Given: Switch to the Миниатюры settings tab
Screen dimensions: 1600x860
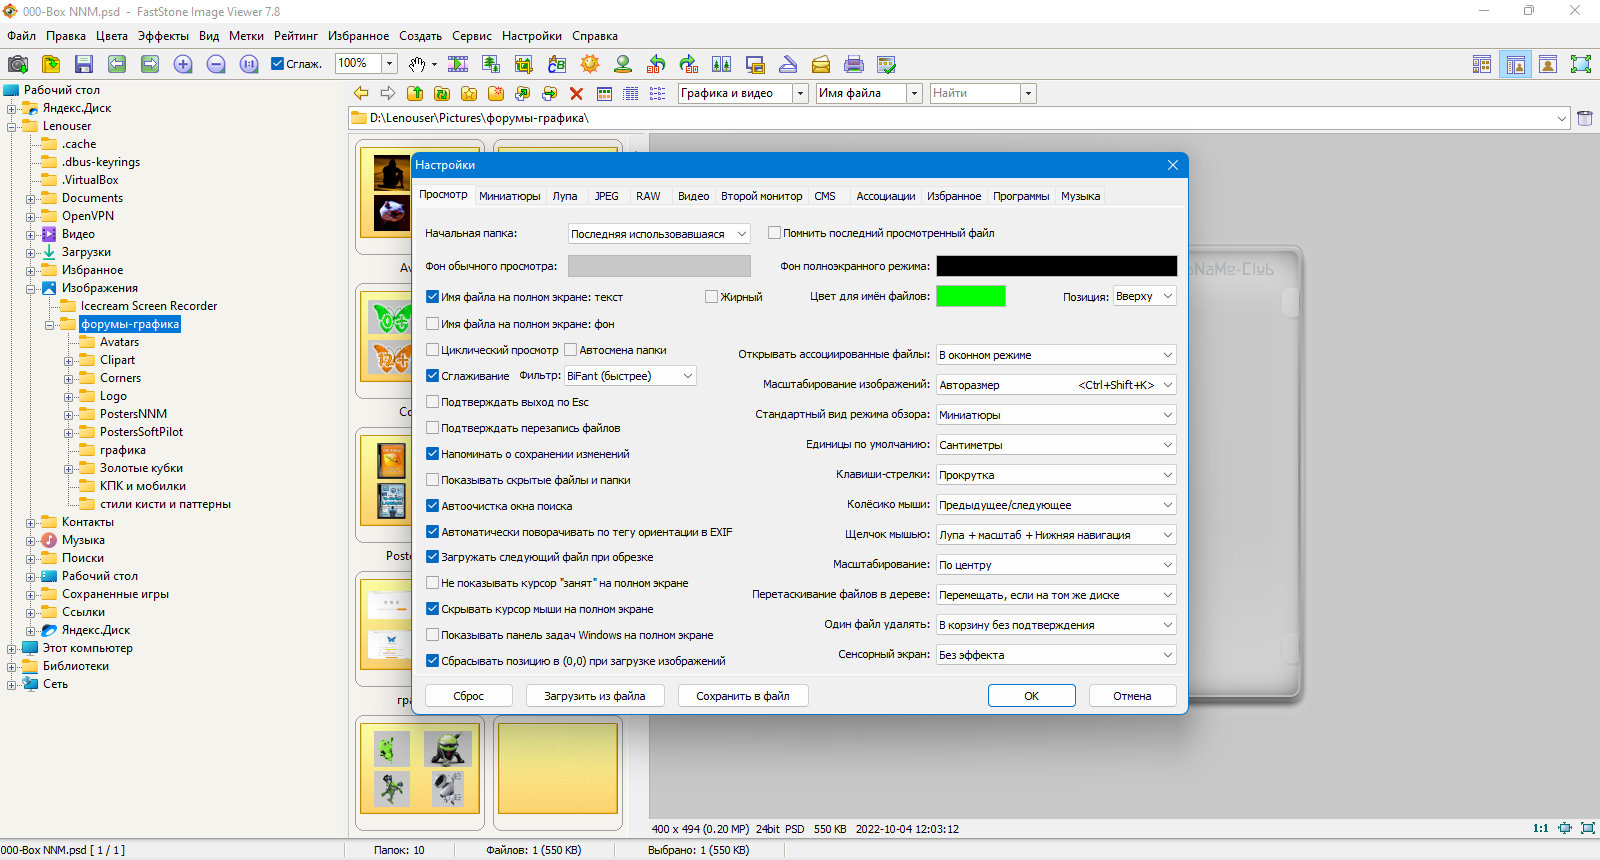Looking at the screenshot, I should click(x=510, y=196).
